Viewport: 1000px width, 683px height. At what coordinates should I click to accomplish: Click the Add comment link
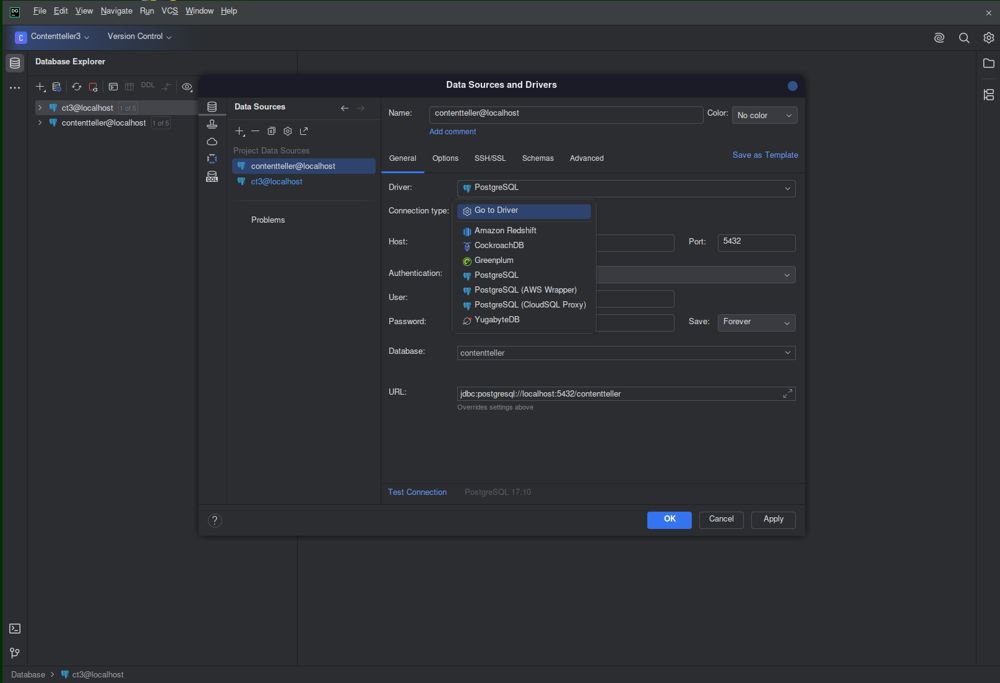click(x=452, y=131)
